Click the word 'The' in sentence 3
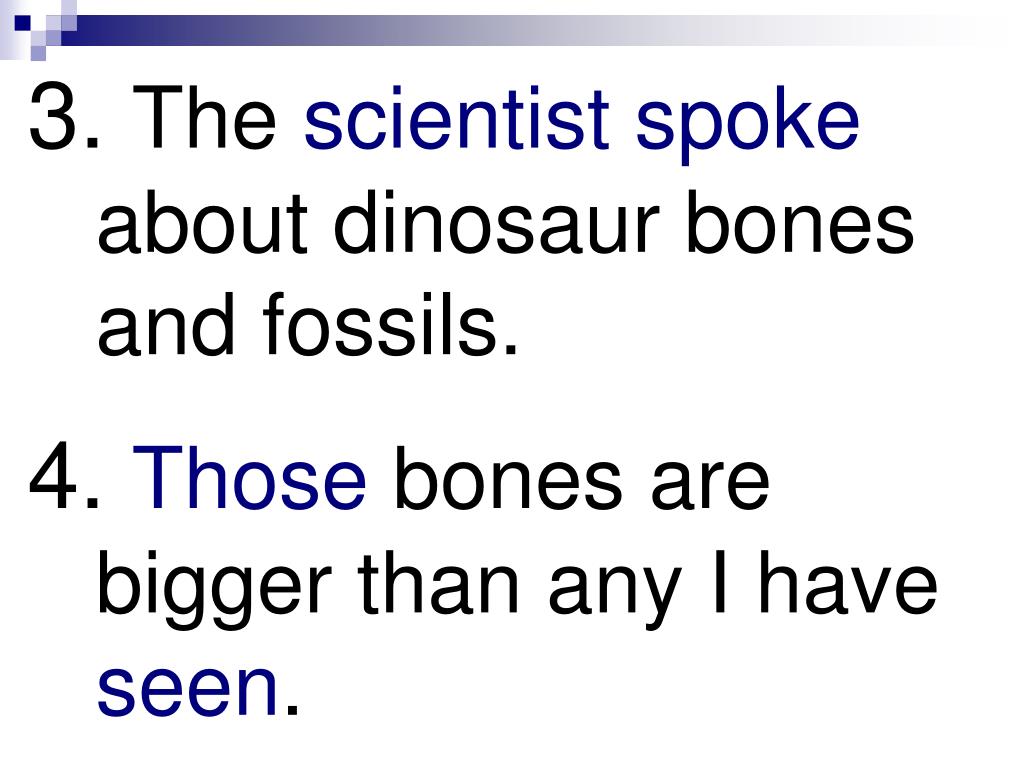 tap(204, 118)
